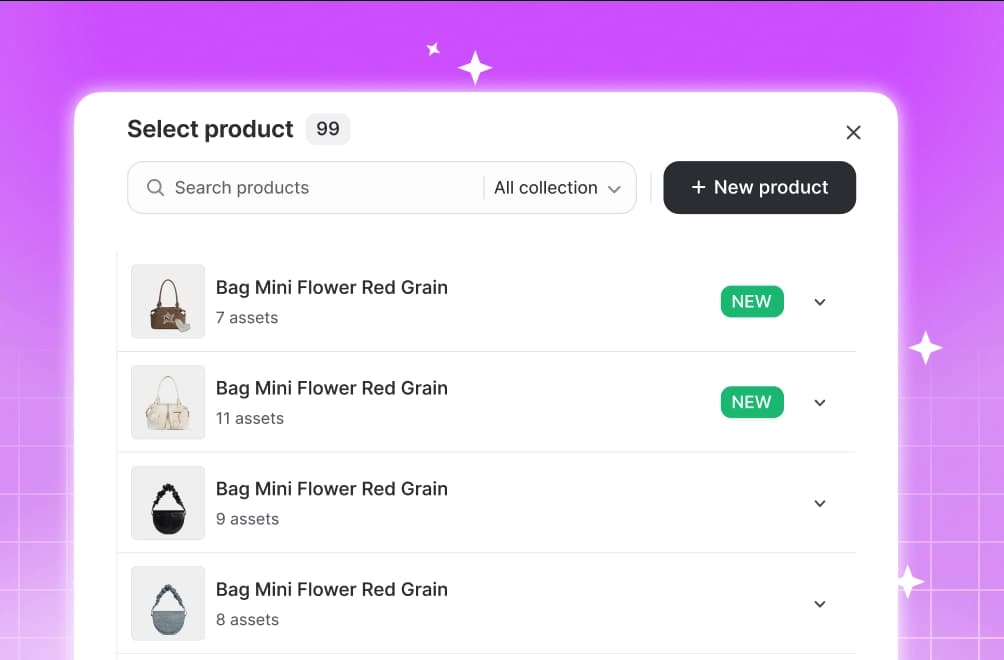Click the magnifier search icon
The image size is (1004, 660).
(155, 188)
